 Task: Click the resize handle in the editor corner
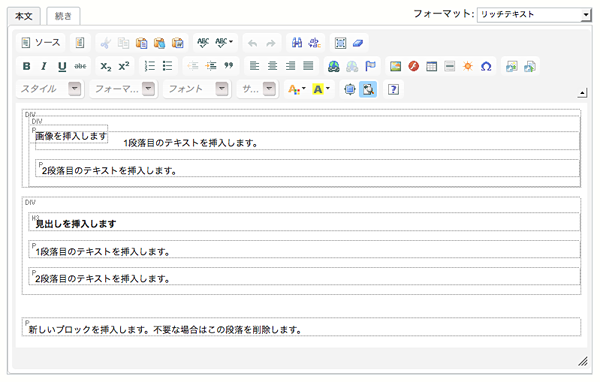(x=582, y=361)
